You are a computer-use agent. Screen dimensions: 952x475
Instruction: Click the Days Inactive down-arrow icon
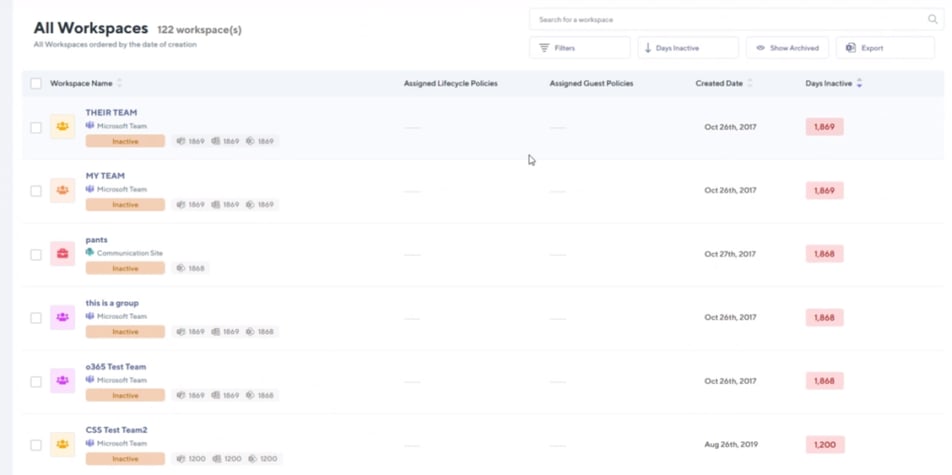(648, 48)
